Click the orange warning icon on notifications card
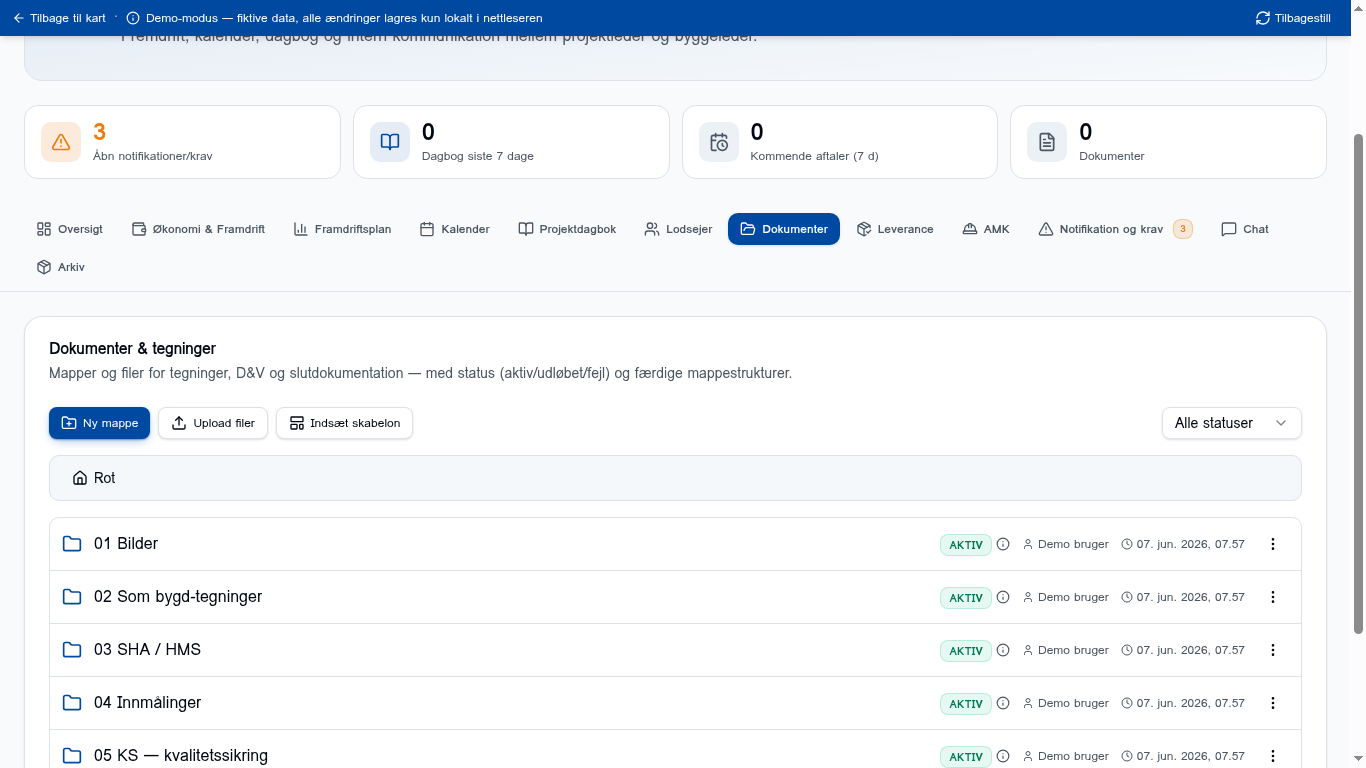This screenshot has height=768, width=1366. click(x=61, y=142)
